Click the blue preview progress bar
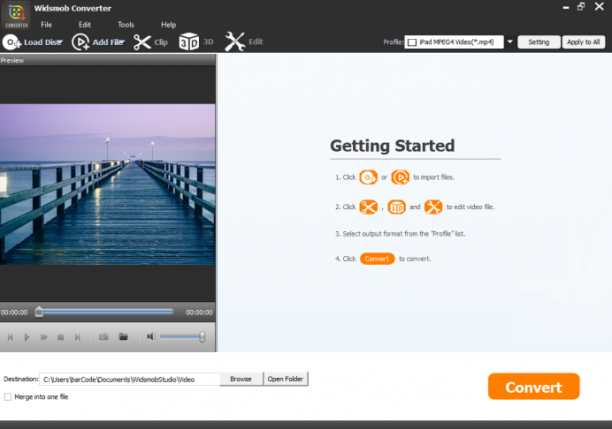The width and height of the screenshot is (612, 429). point(108,312)
